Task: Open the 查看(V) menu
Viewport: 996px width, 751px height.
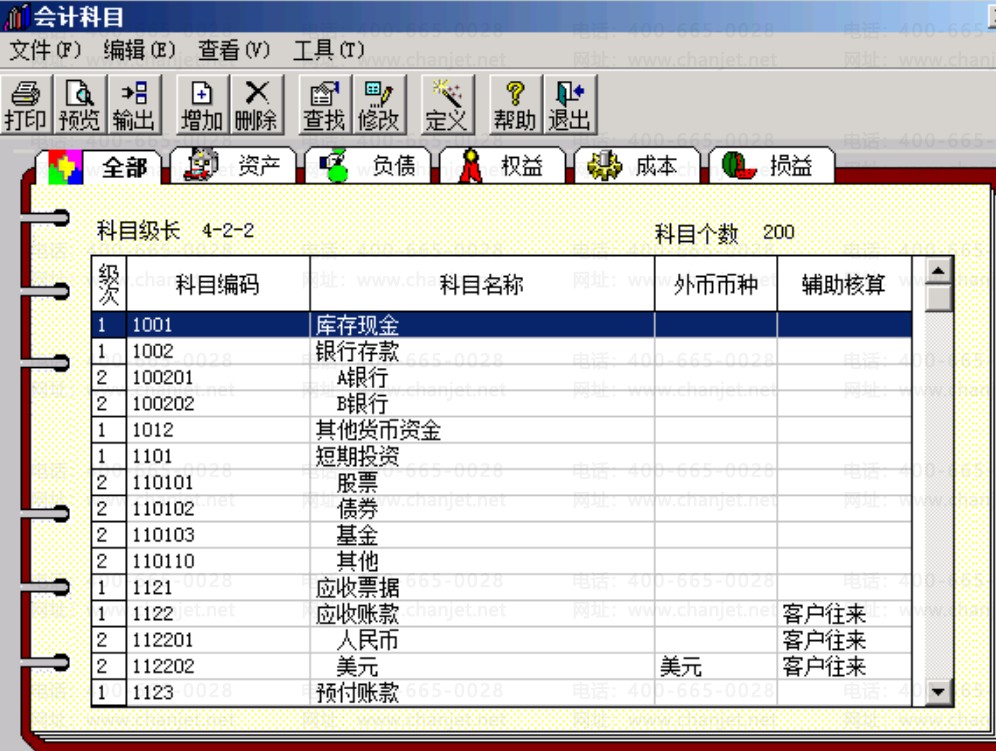Action: click(x=234, y=50)
